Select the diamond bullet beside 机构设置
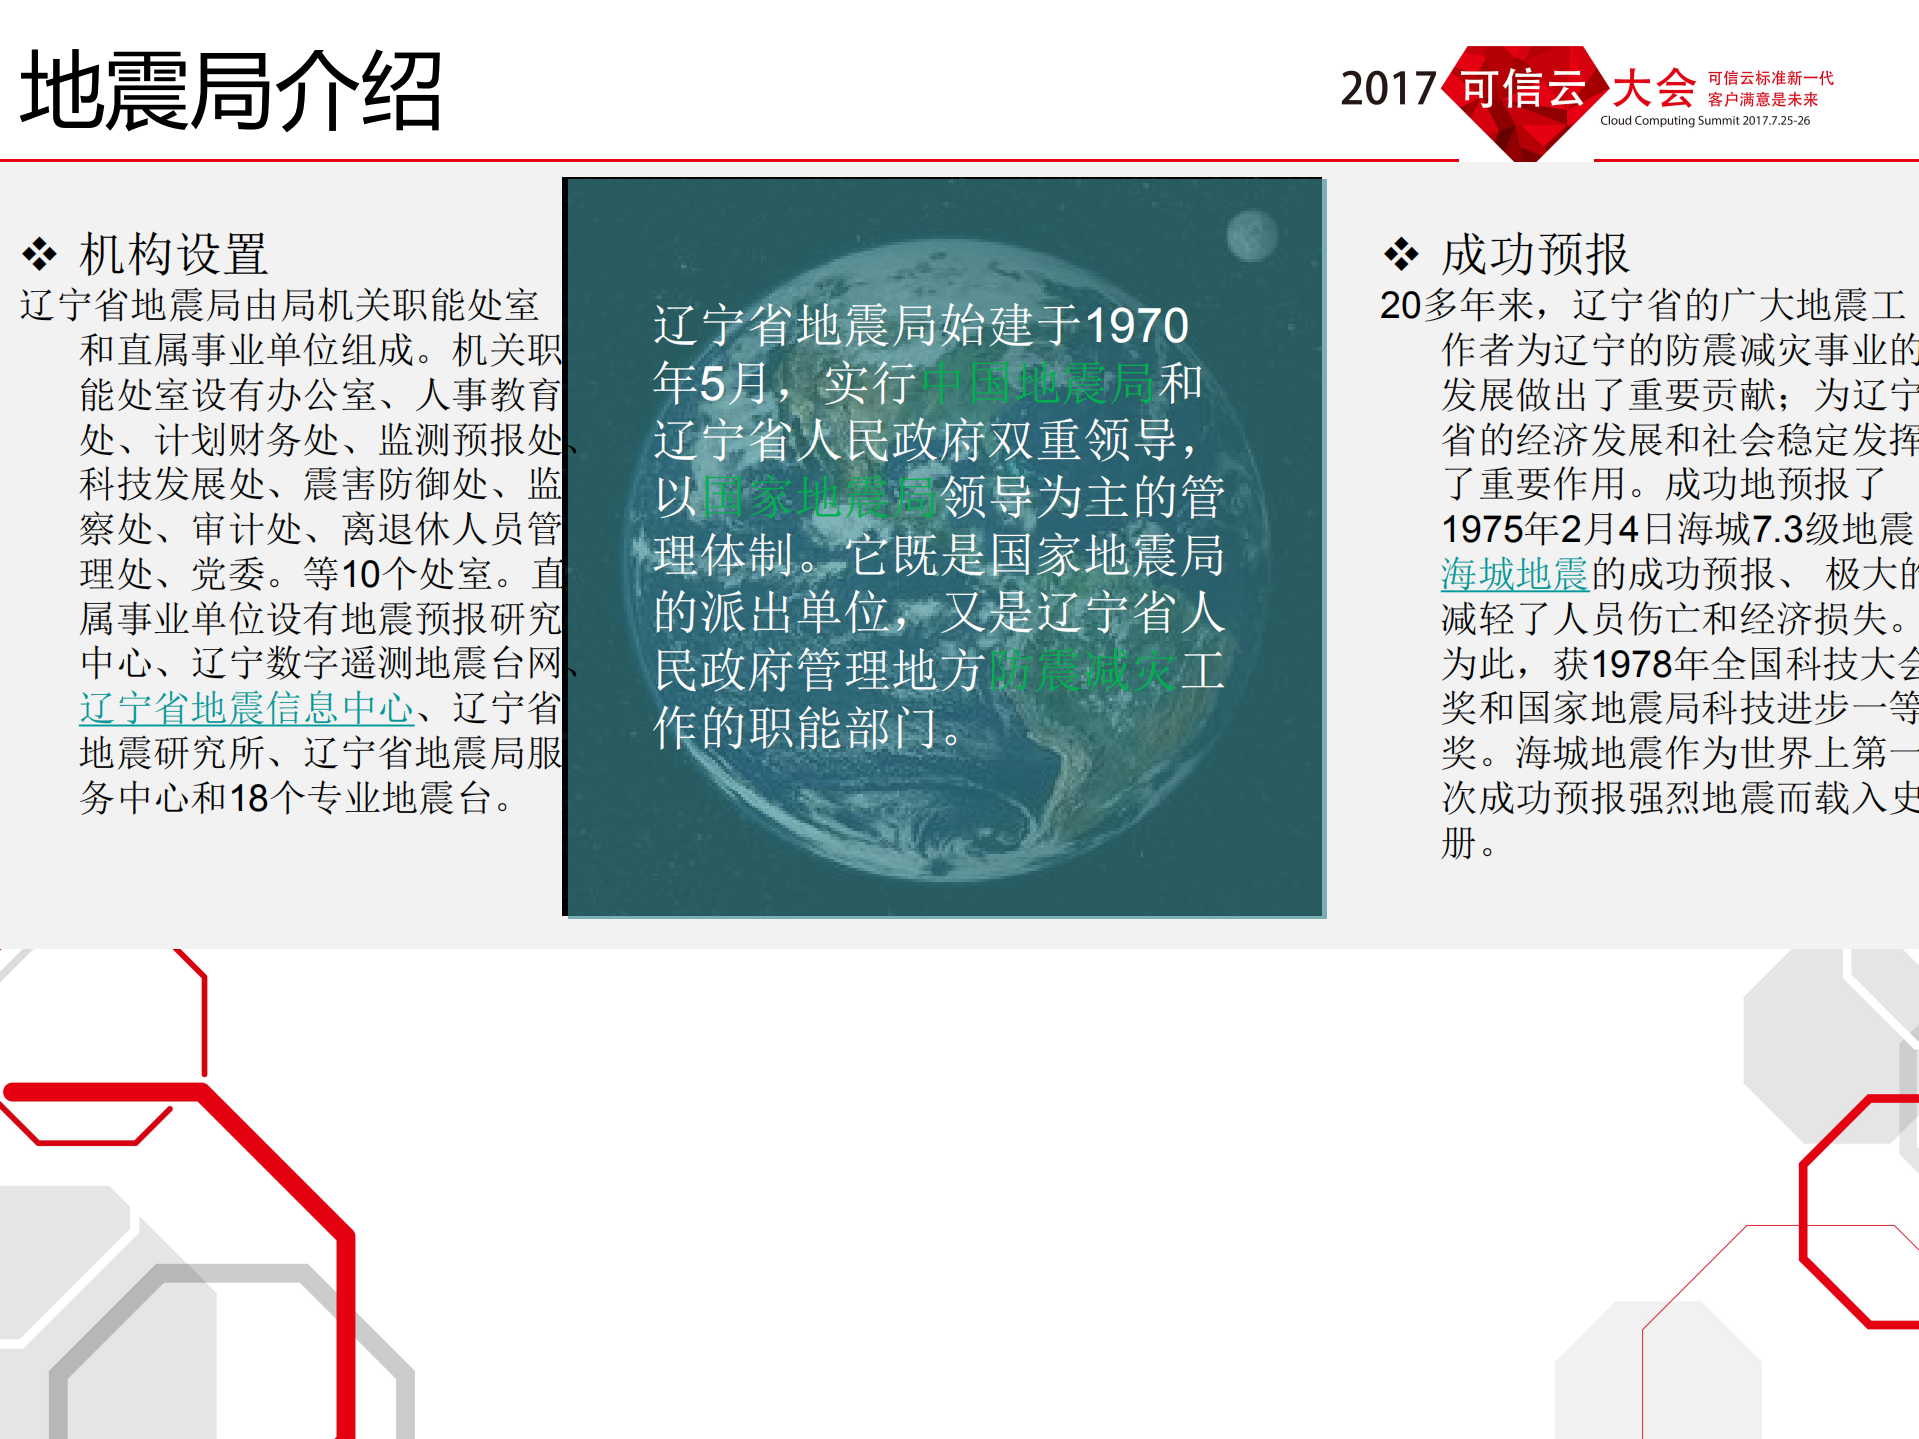 click(x=38, y=253)
